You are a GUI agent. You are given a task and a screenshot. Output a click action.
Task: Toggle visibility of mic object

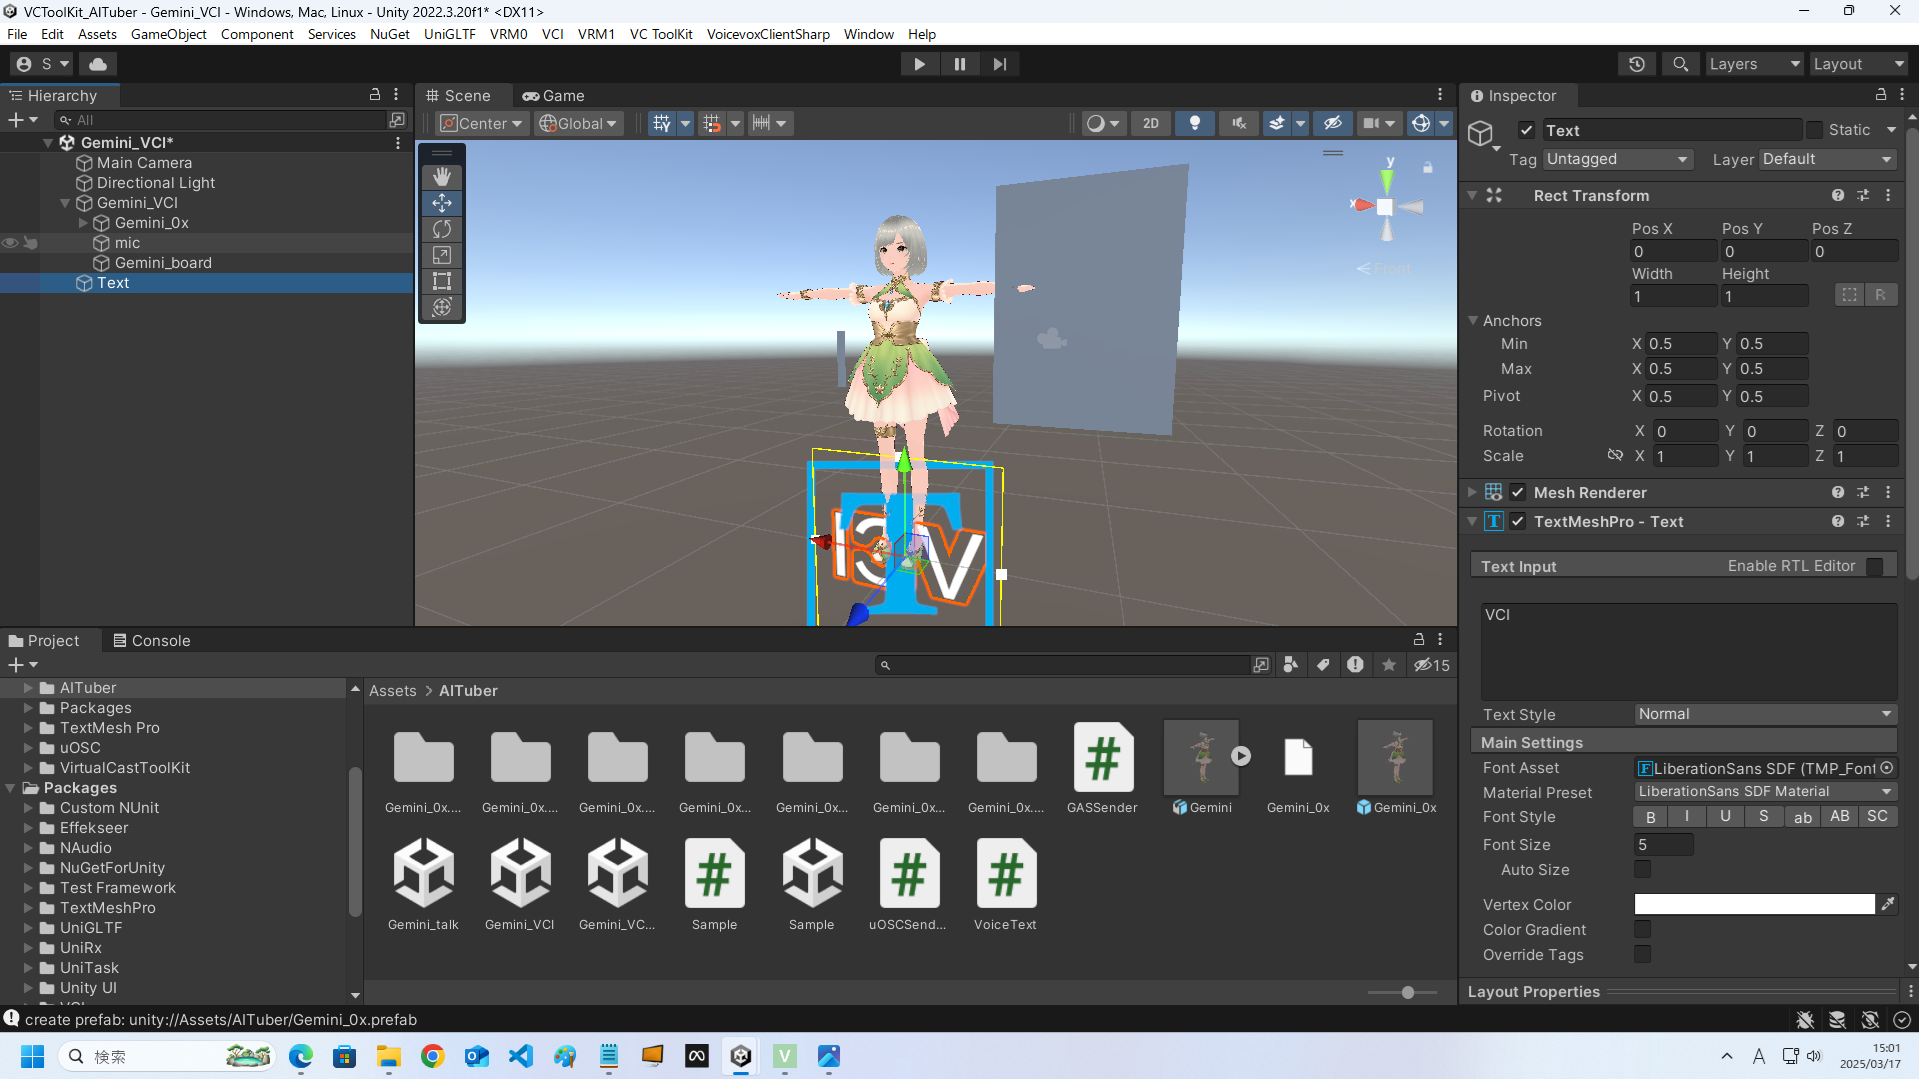(10, 243)
